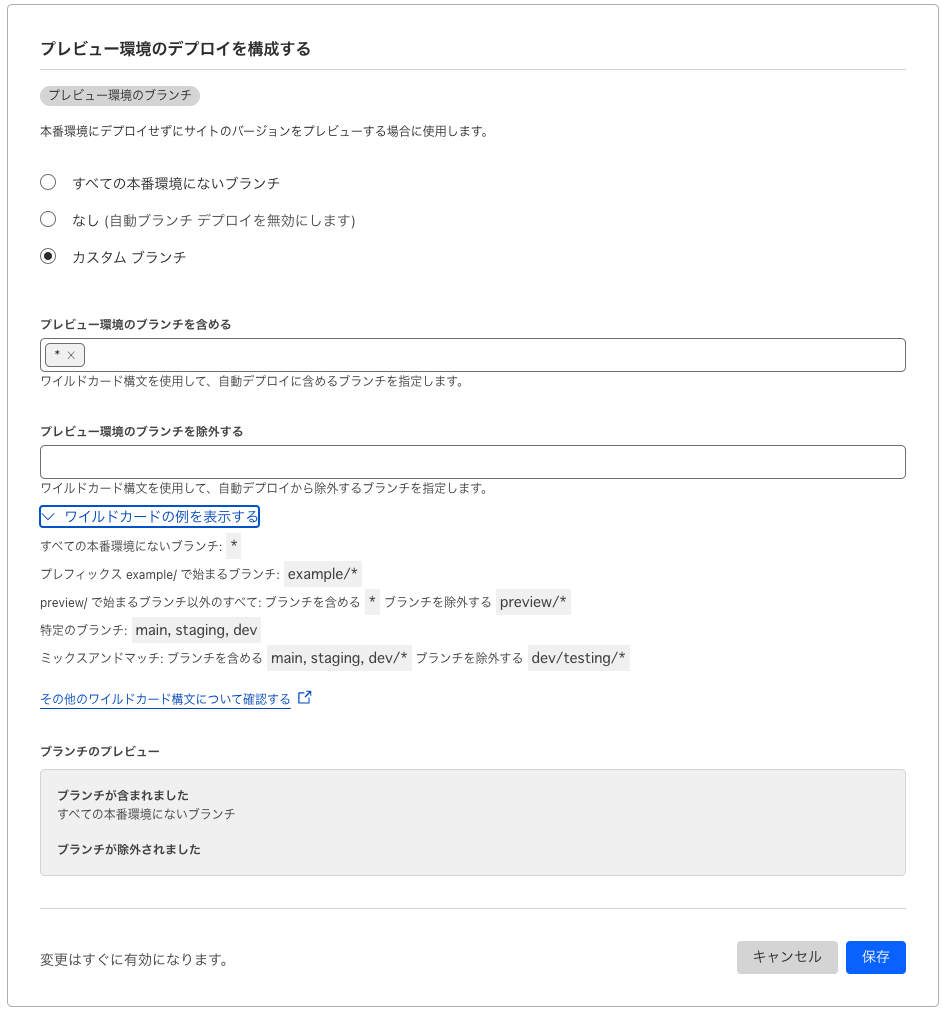
Task: Remove the * wildcard tag with x icon
Action: [72, 355]
